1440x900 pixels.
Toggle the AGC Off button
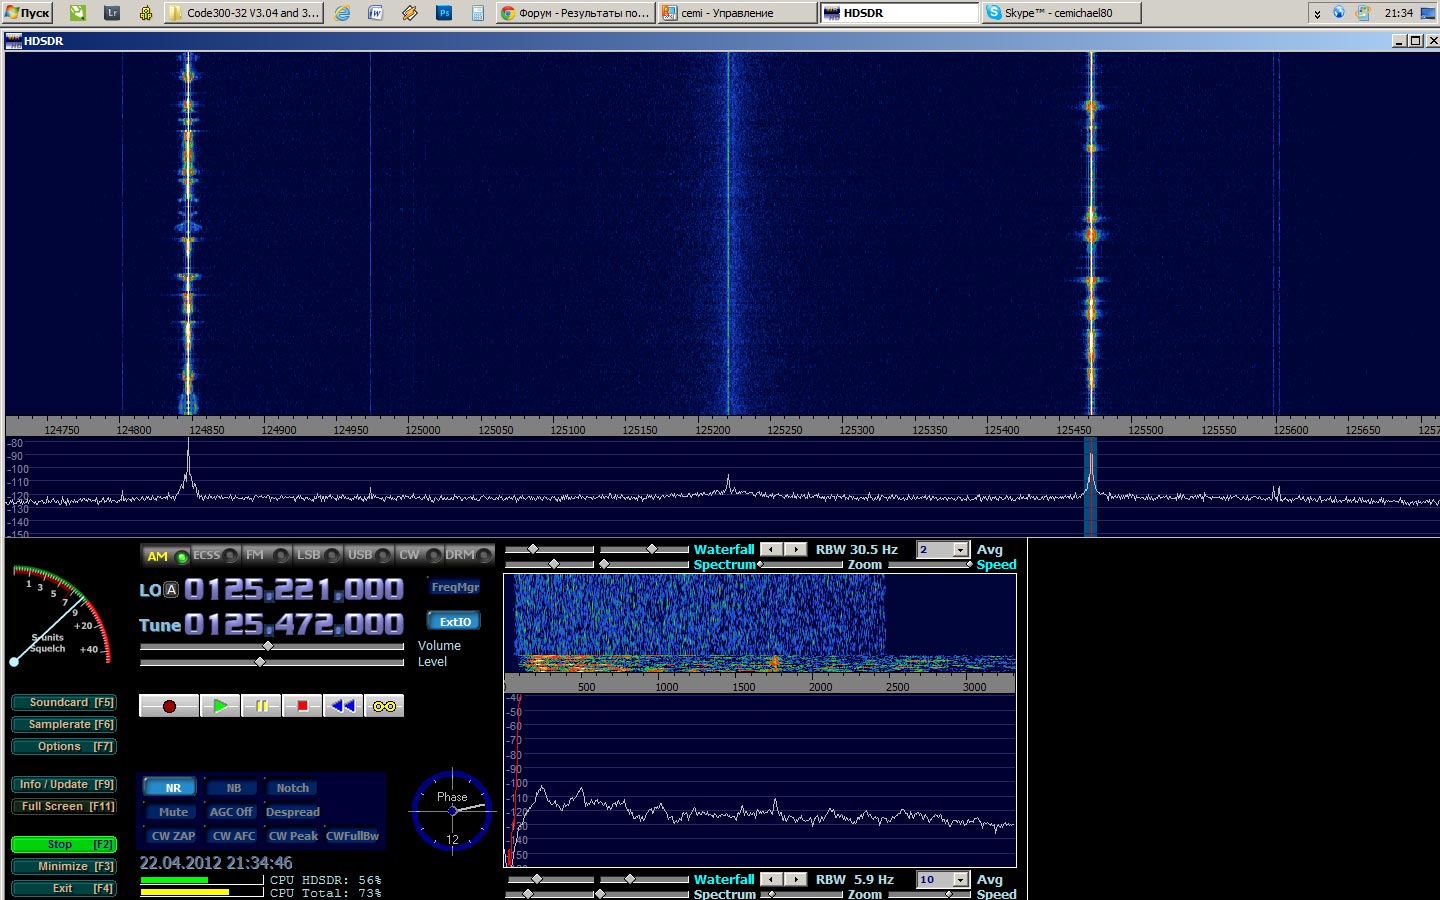[231, 812]
